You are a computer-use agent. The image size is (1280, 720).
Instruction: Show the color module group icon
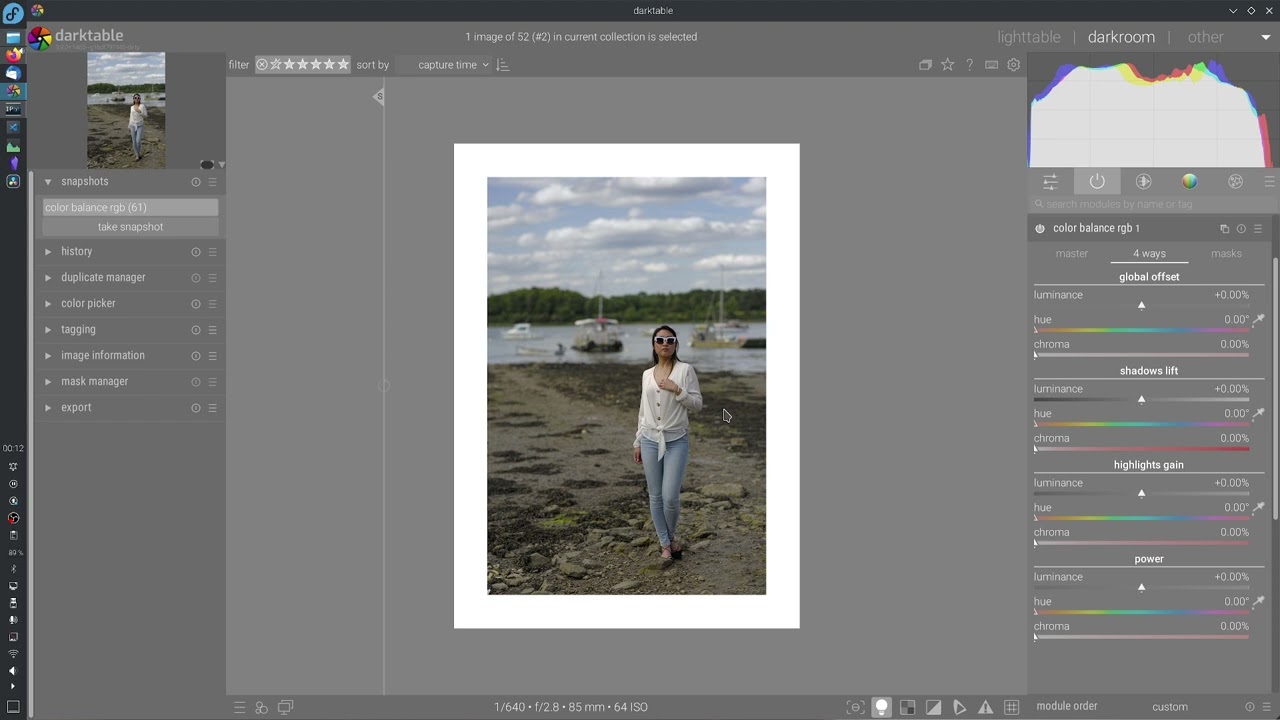pyautogui.click(x=1189, y=181)
